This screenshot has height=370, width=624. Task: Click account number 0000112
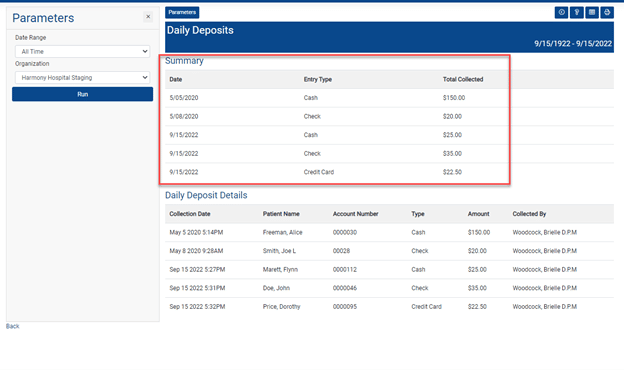click(345, 270)
